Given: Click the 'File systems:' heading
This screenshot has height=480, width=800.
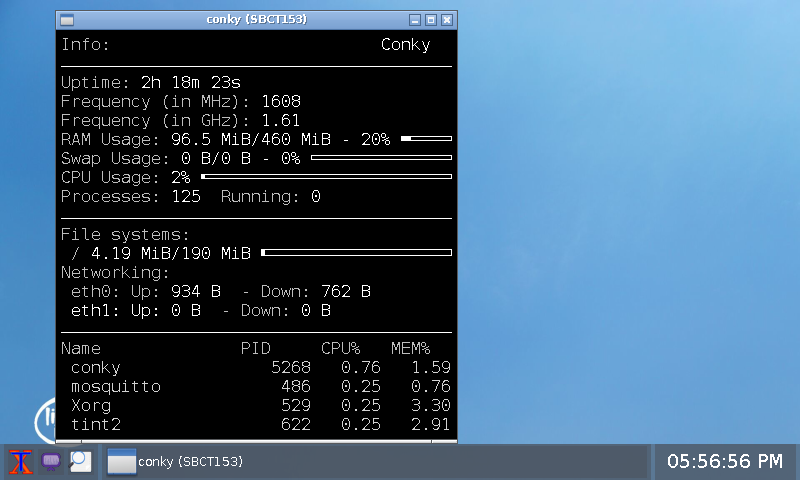Looking at the screenshot, I should click(125, 235).
